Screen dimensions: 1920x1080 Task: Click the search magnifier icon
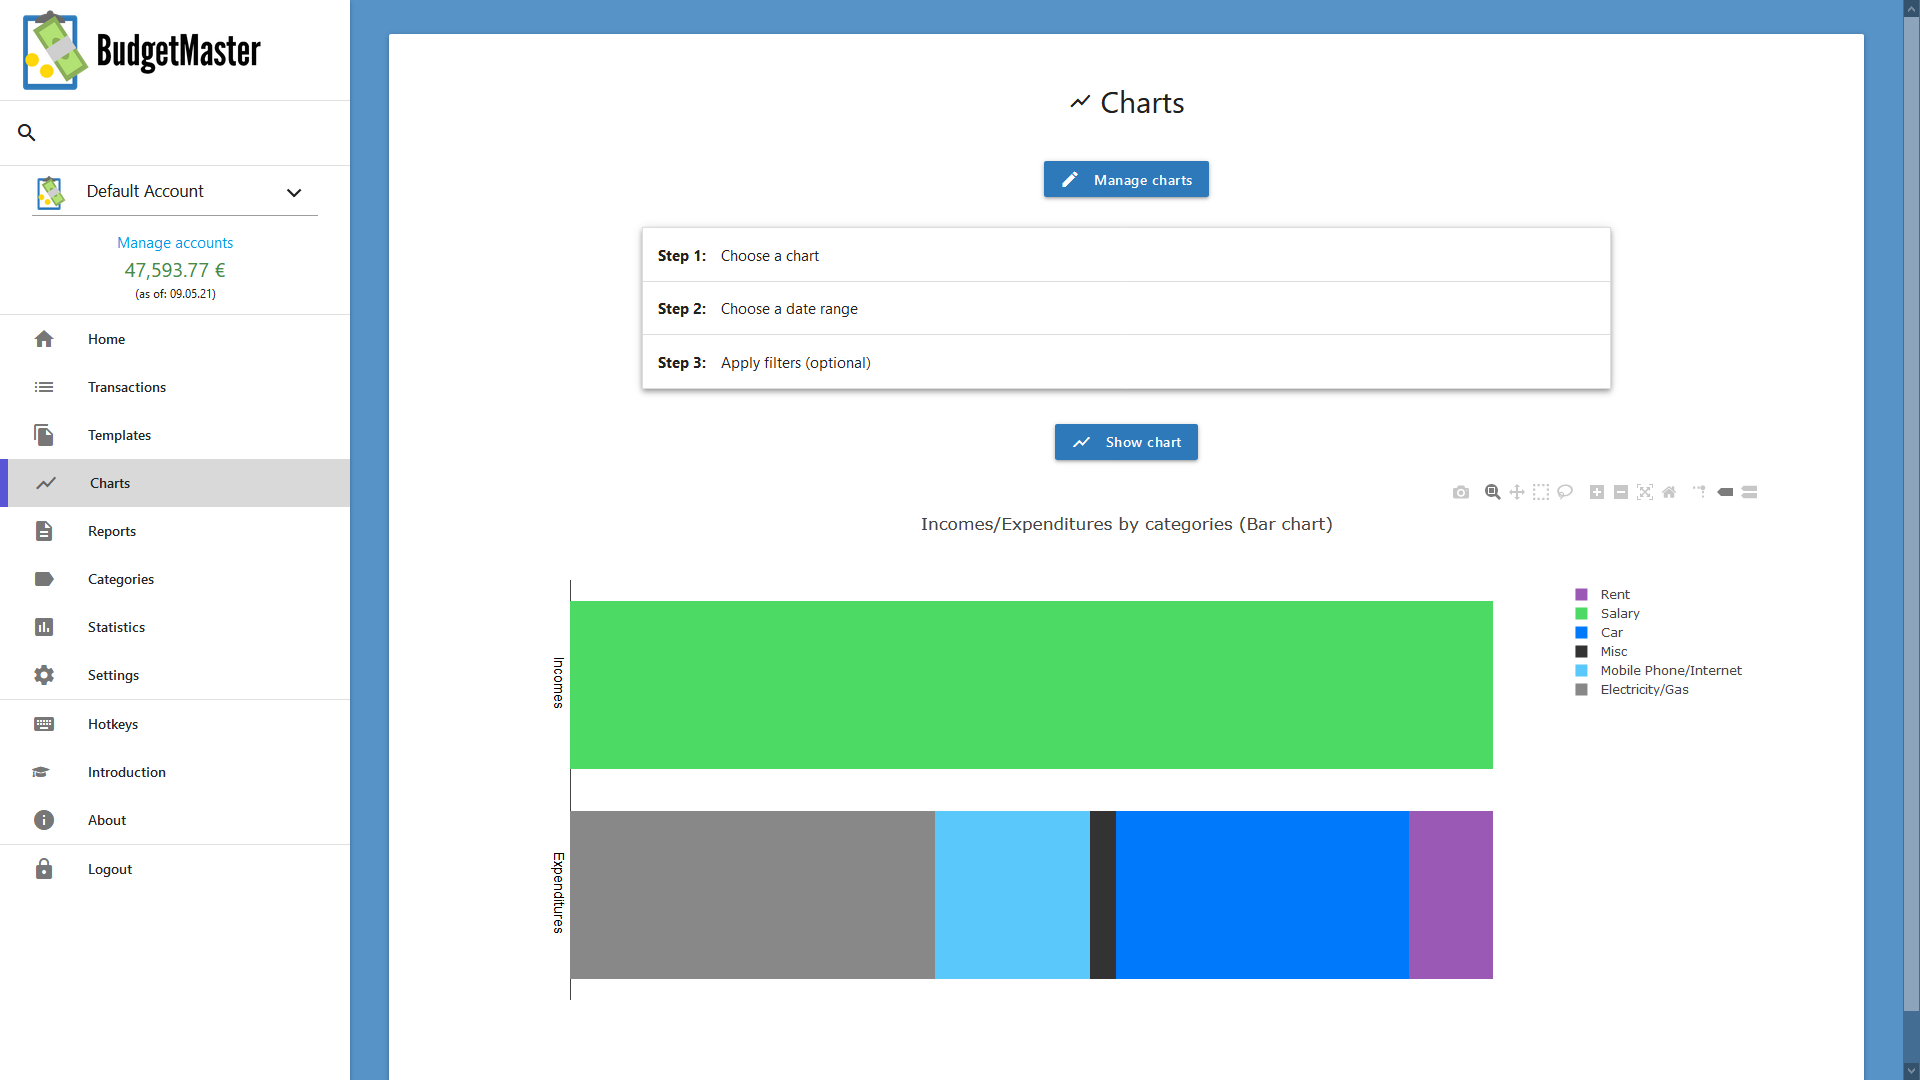click(27, 132)
